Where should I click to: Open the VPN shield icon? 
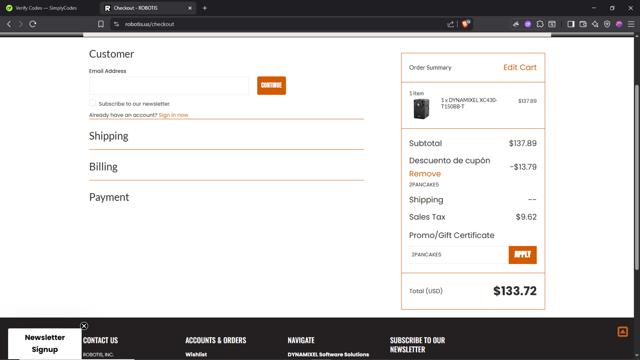click(x=607, y=24)
